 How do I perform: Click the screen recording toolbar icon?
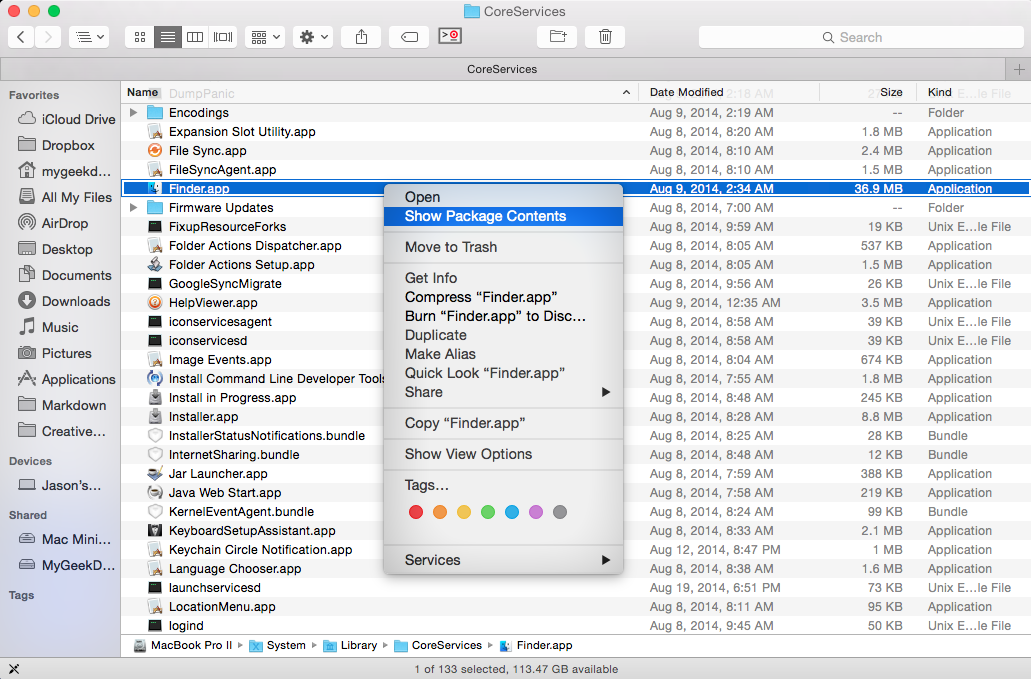[x=450, y=35]
